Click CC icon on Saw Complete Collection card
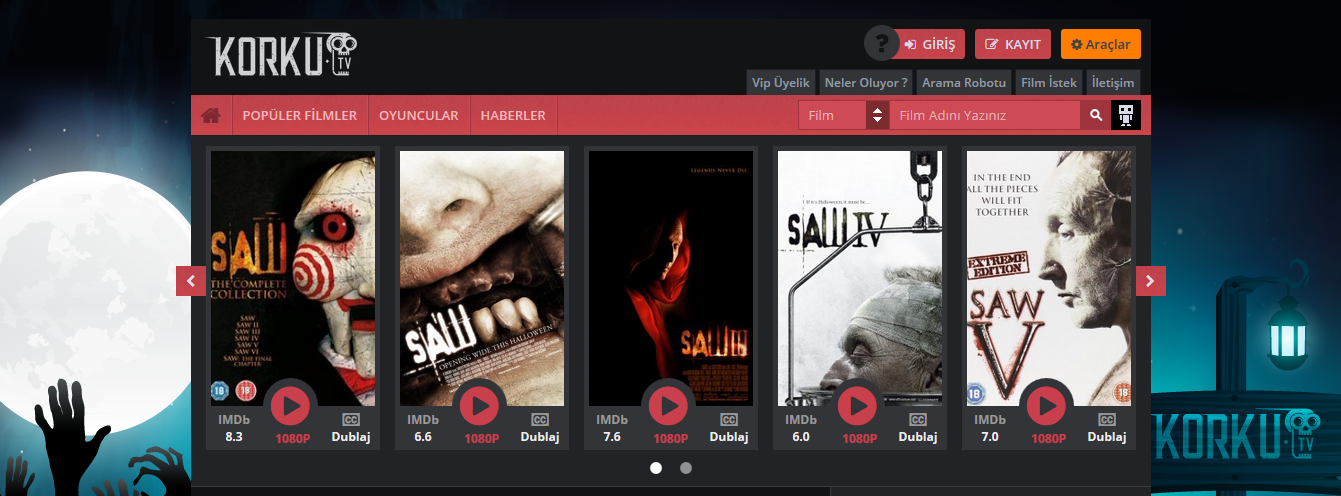The width and height of the screenshot is (1341, 496). pyautogui.click(x=351, y=420)
